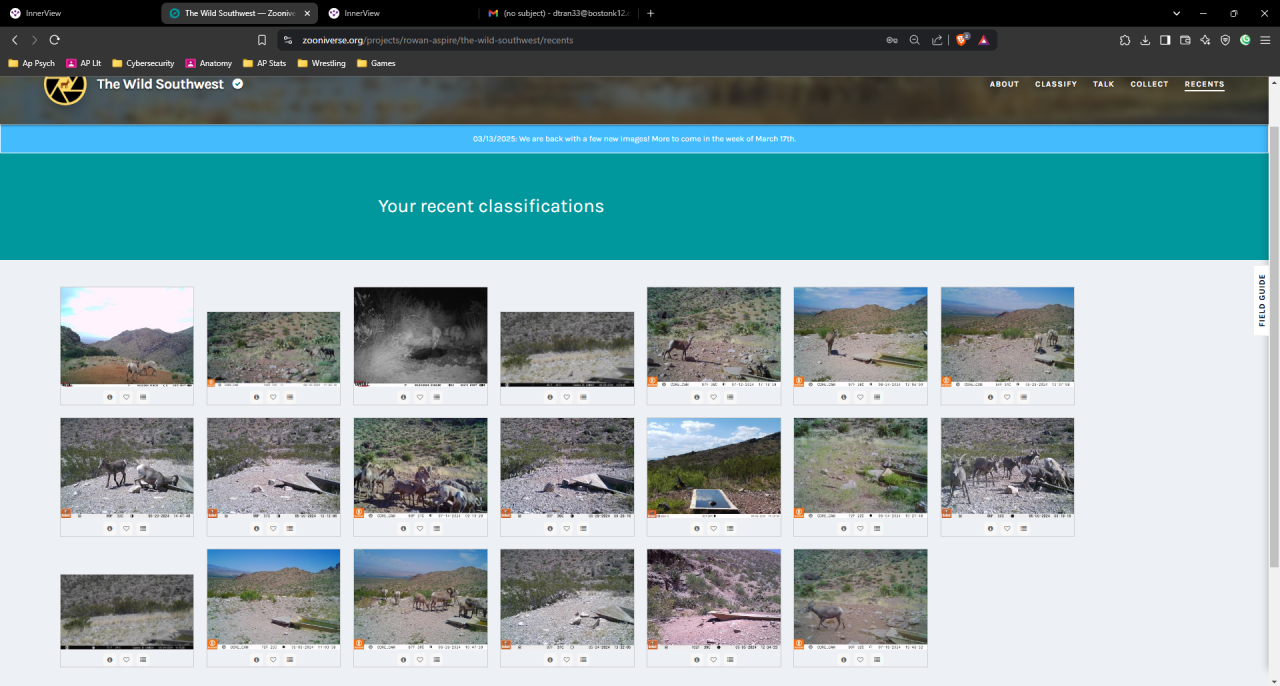Open the CLASSIFY page
Image resolution: width=1280 pixels, height=686 pixels.
click(x=1056, y=84)
